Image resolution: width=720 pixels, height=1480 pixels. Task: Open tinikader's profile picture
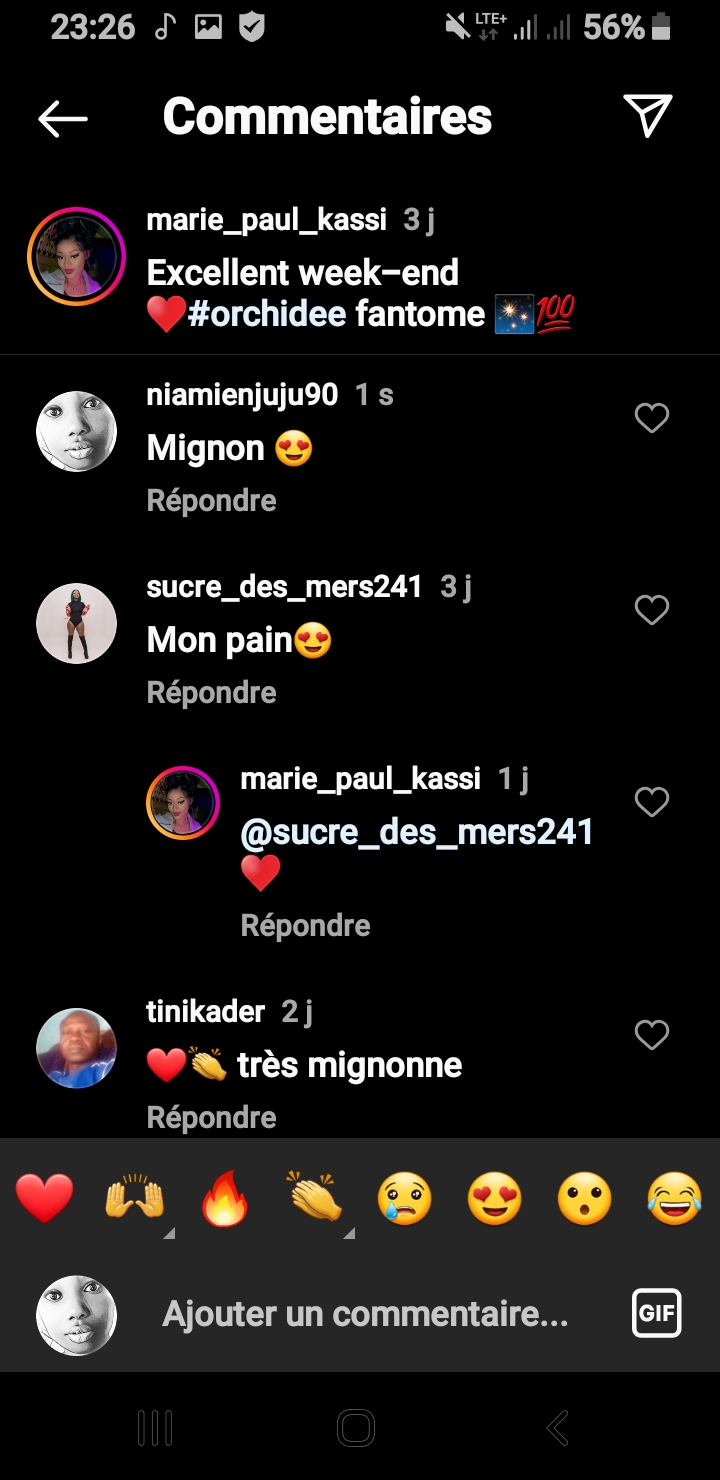[x=76, y=1048]
